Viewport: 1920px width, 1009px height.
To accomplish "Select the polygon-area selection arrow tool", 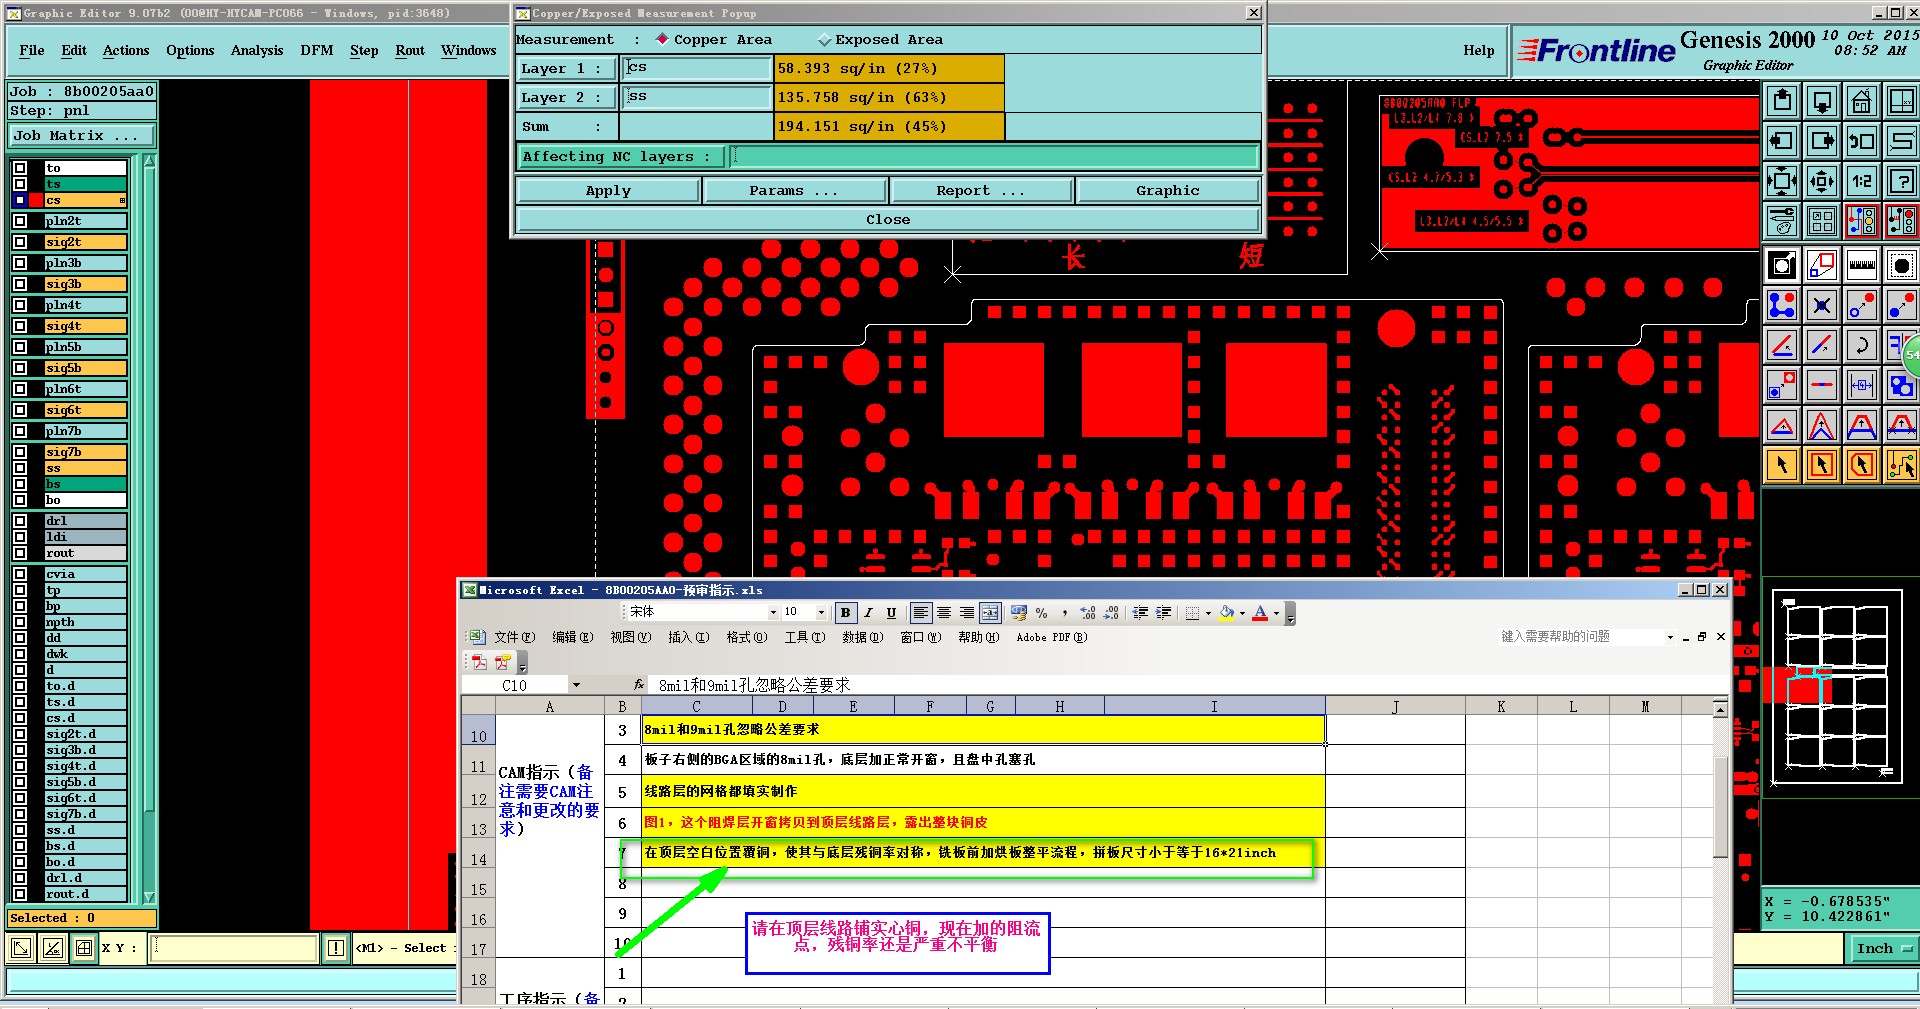I will (x=1862, y=466).
